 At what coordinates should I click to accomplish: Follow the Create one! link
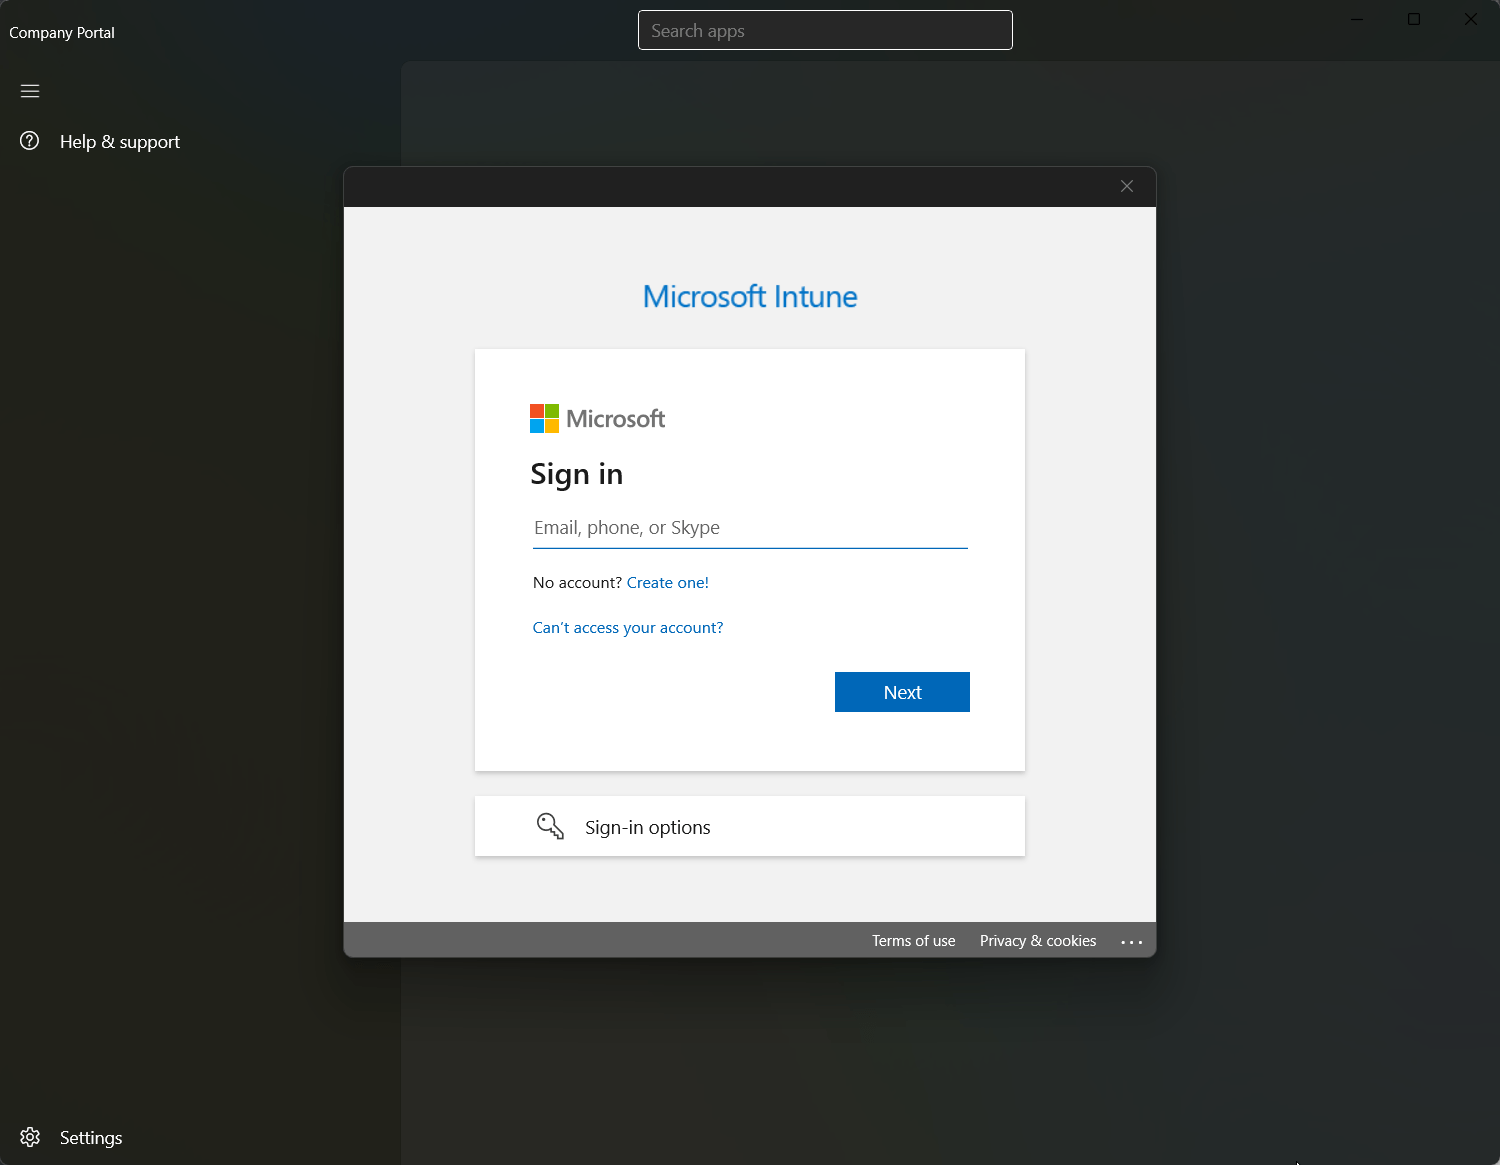click(x=668, y=583)
